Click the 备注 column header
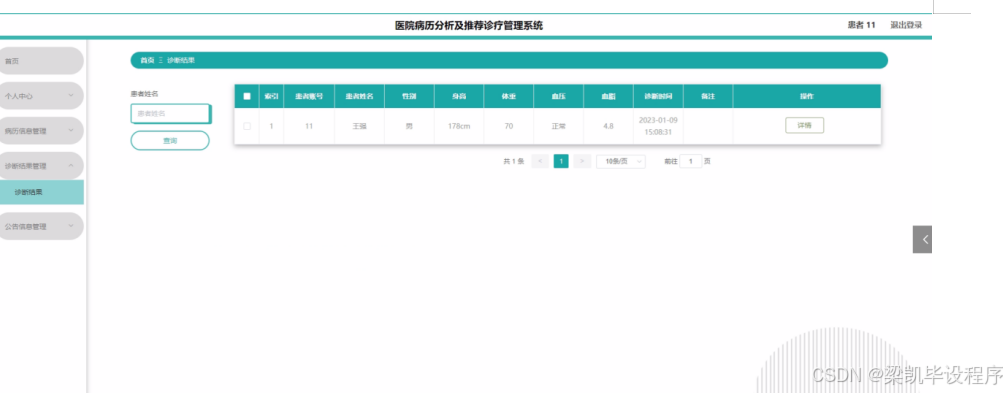The image size is (1007, 393). [x=708, y=96]
